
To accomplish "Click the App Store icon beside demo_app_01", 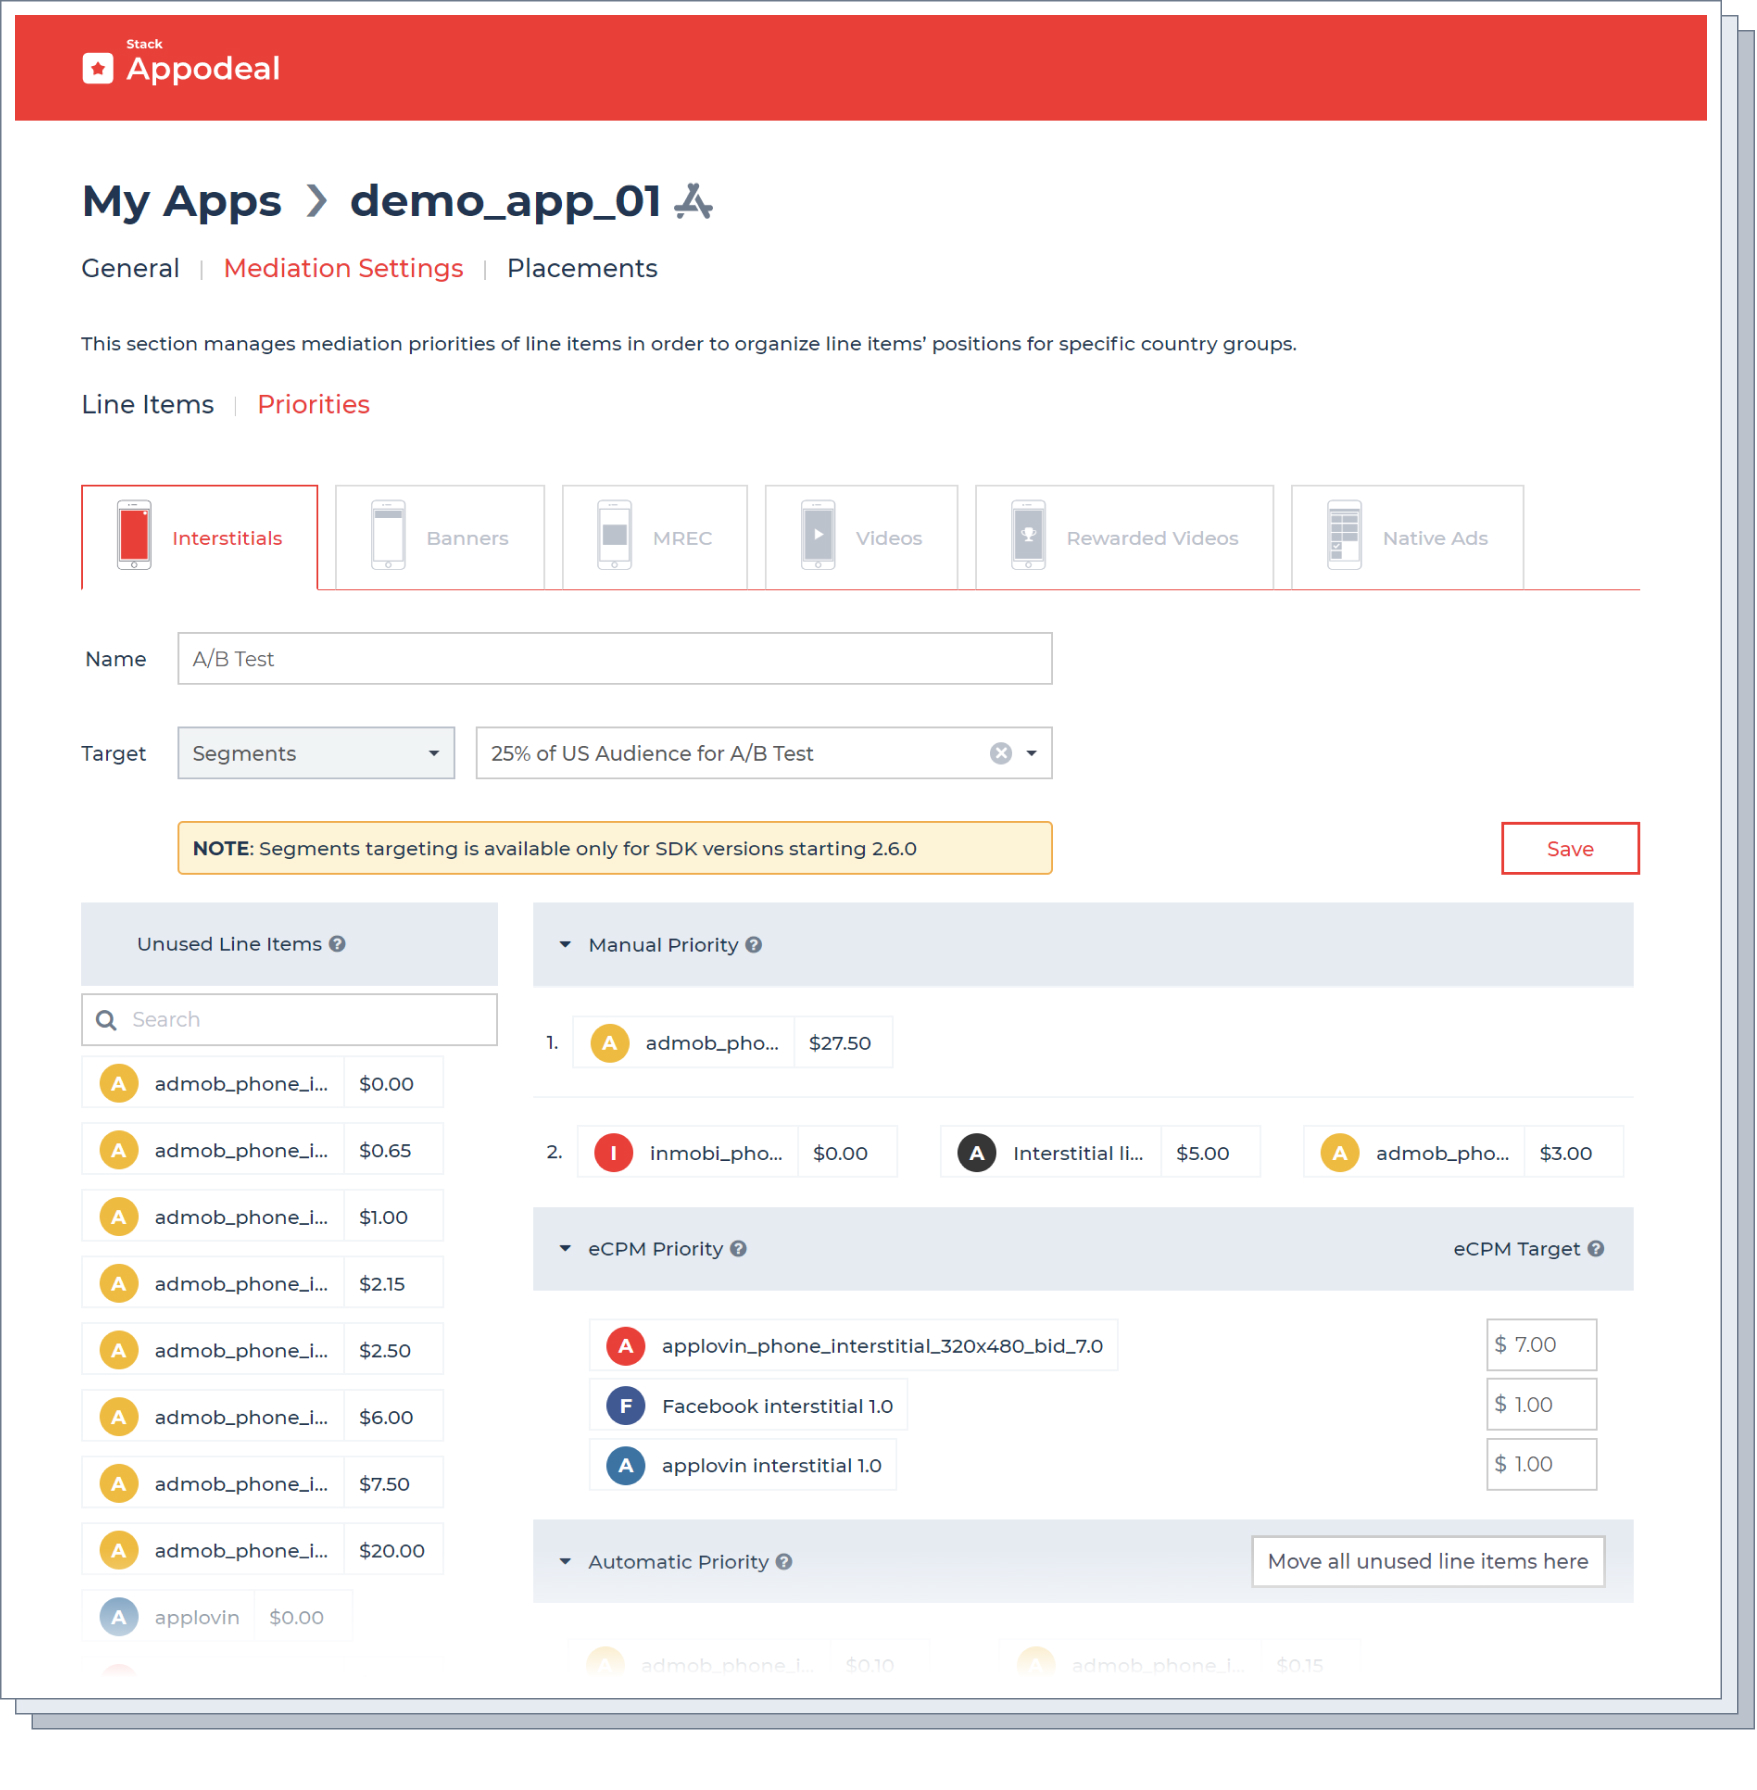I will click(693, 201).
